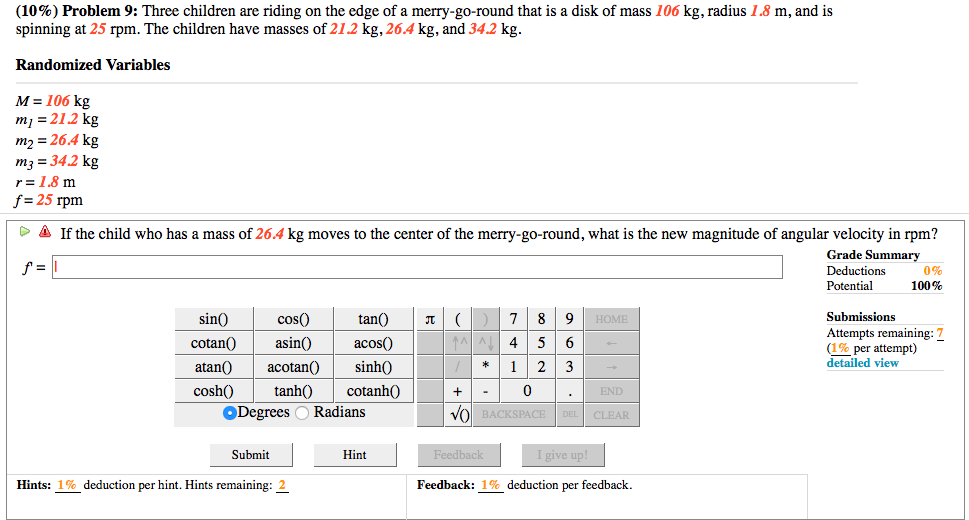Click the DEL key
969x520 pixels.
tap(569, 415)
